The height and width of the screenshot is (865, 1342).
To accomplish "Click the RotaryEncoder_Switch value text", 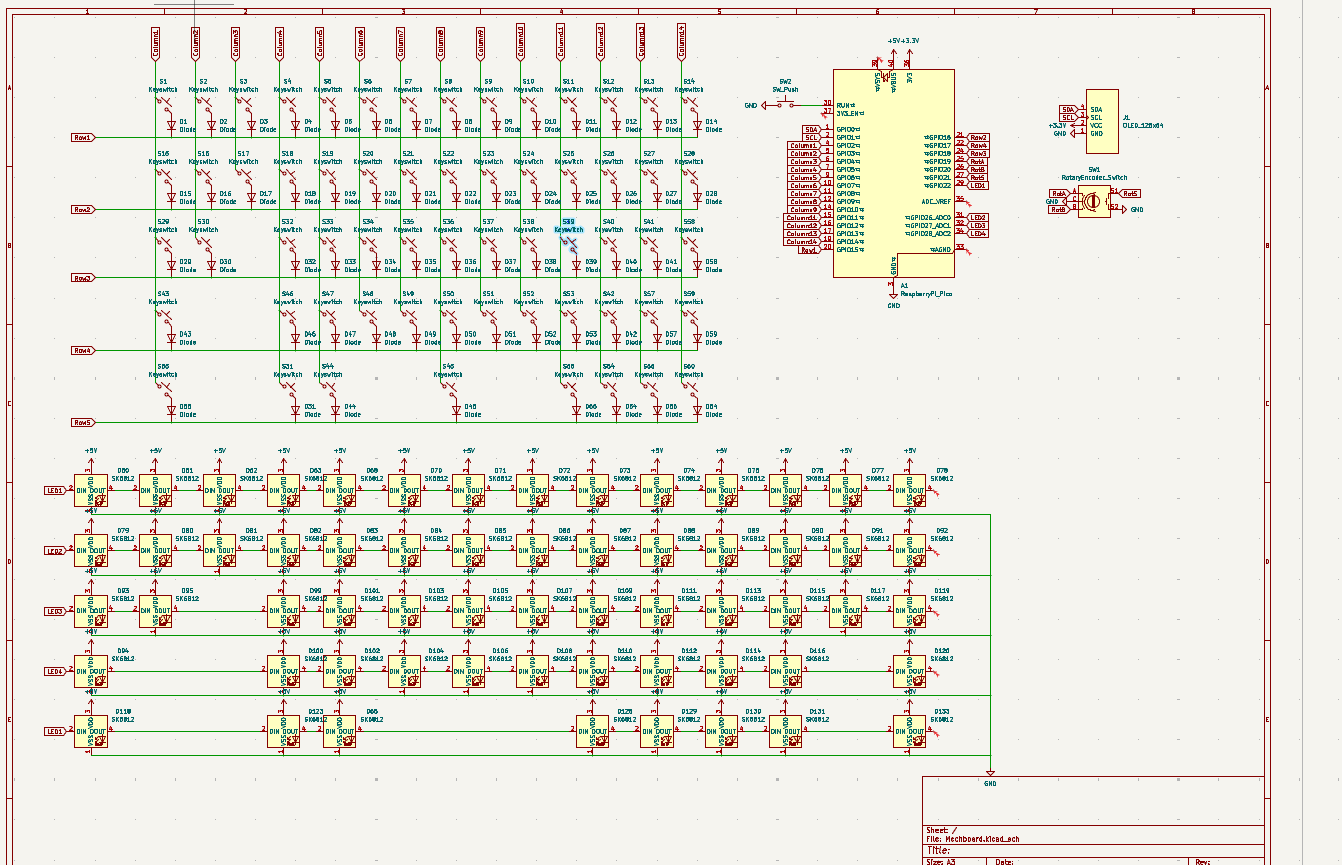I will pyautogui.click(x=1094, y=177).
